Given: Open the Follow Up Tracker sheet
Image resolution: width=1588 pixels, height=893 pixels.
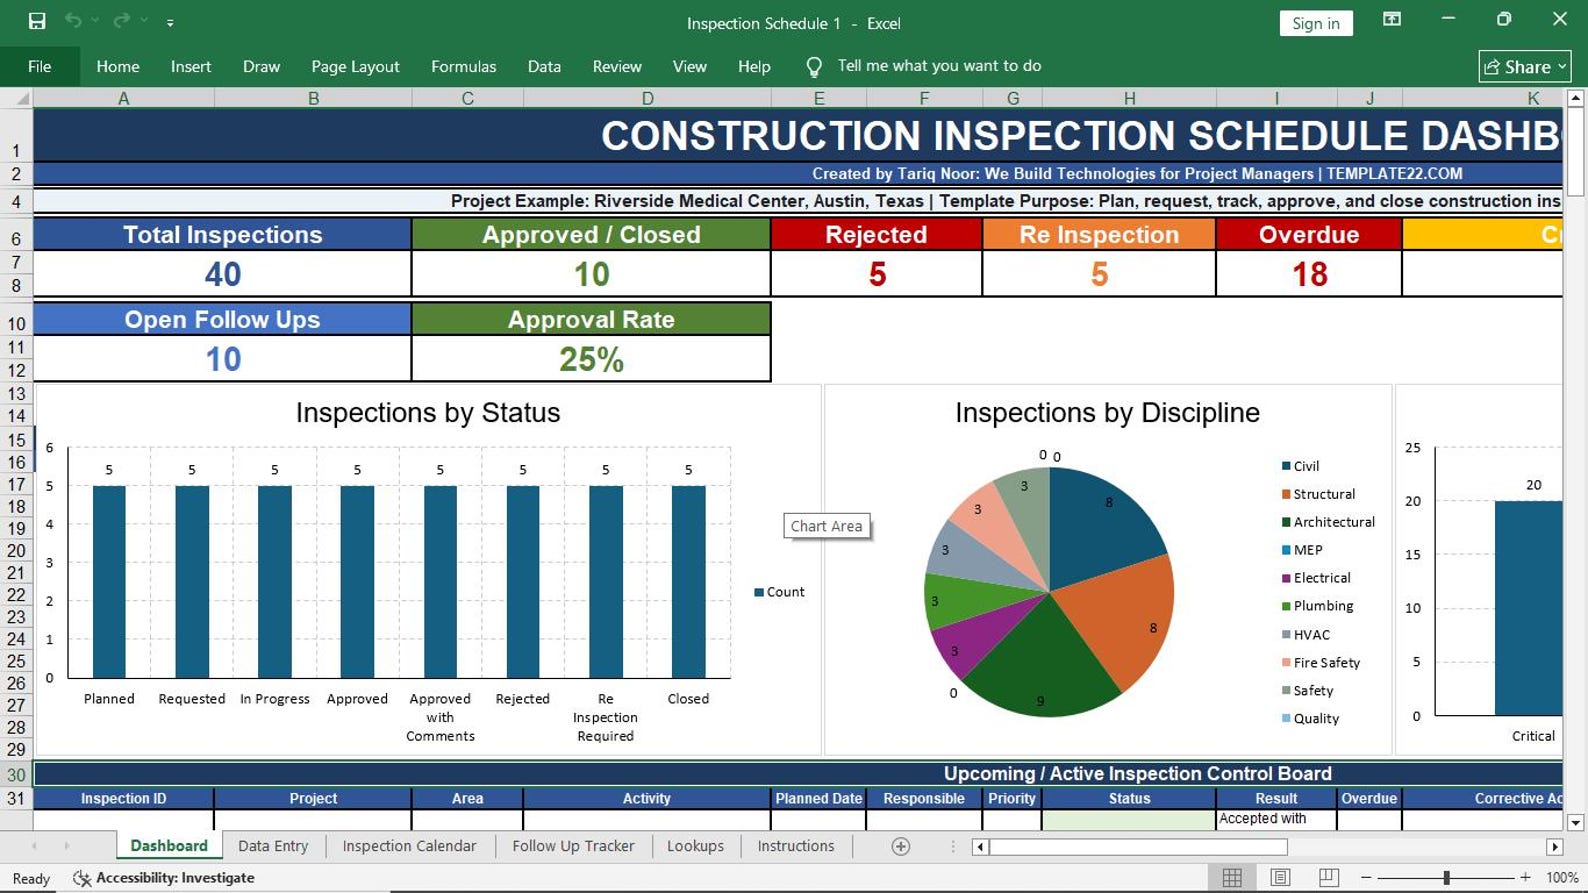Looking at the screenshot, I should (x=573, y=846).
